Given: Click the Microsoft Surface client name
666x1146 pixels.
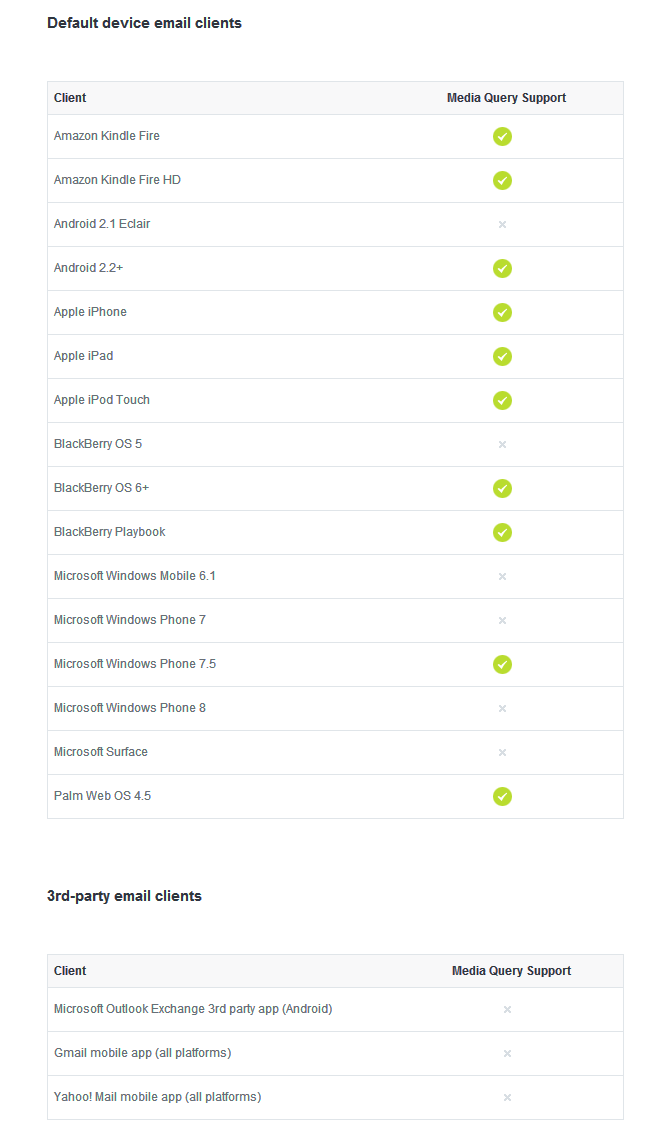Looking at the screenshot, I should click(x=101, y=752).
